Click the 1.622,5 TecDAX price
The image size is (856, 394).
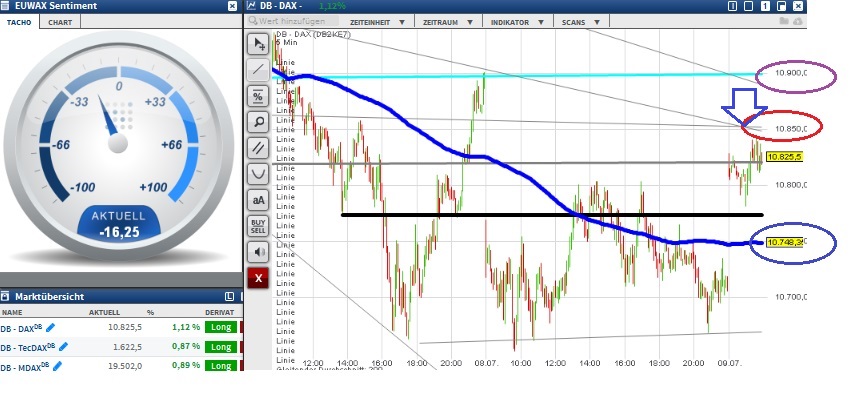[x=128, y=347]
